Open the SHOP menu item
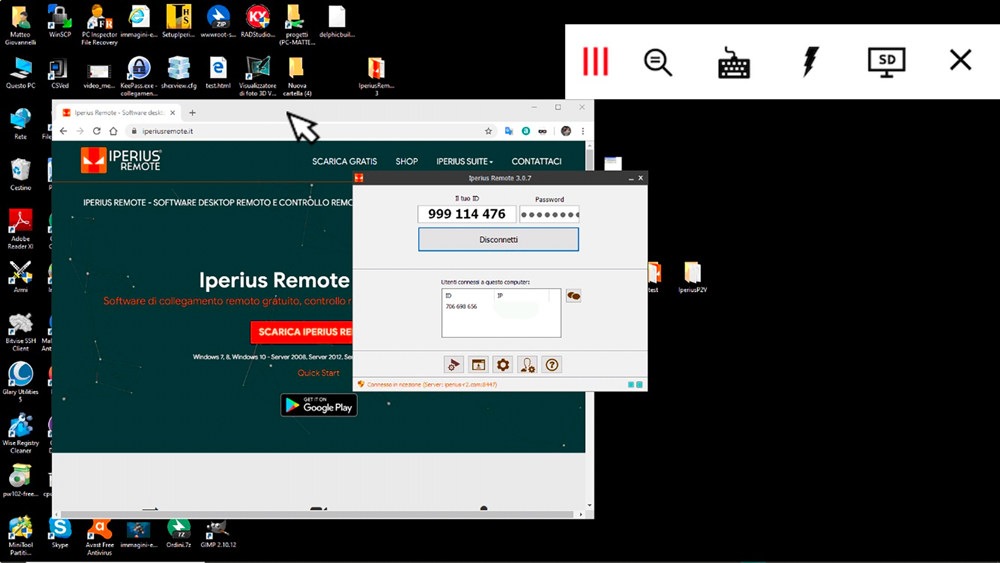 click(406, 161)
